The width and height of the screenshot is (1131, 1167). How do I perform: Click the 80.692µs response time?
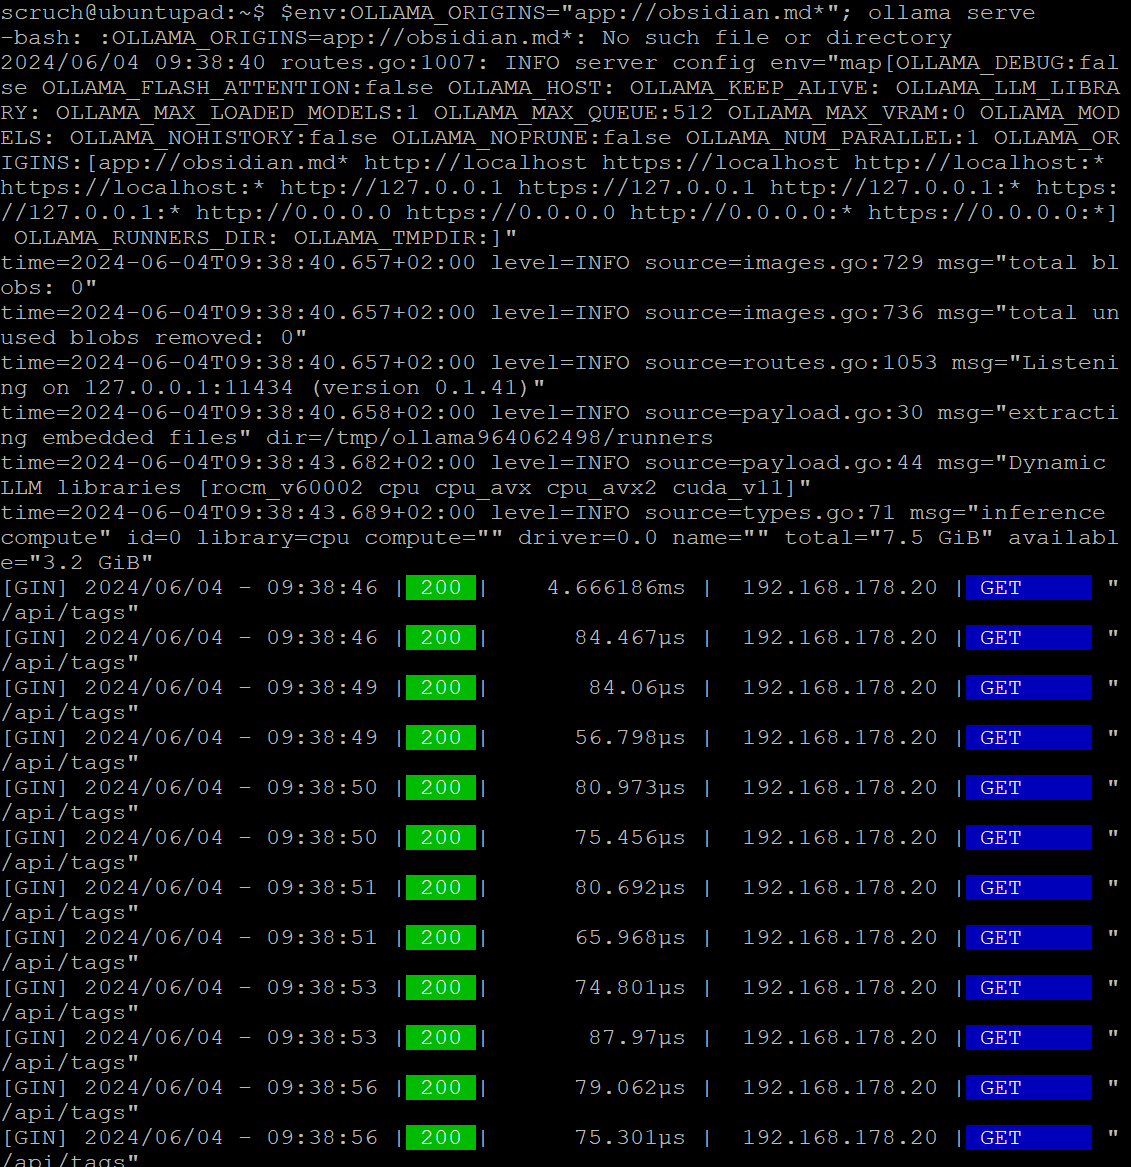point(629,887)
